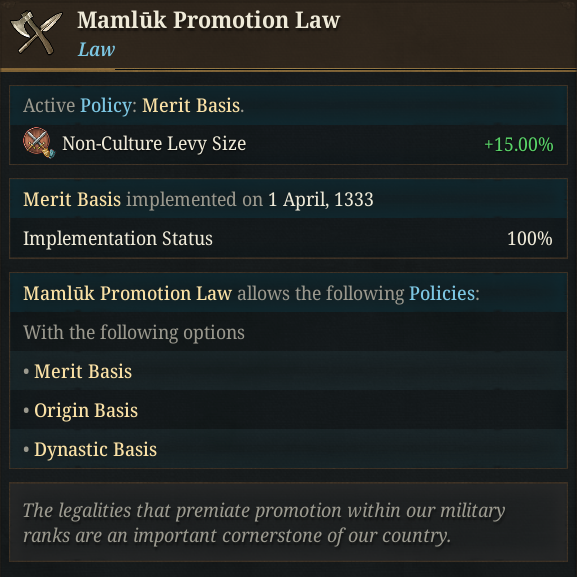This screenshot has width=577, height=577.
Task: Click the gold Mamlūk Promotion Law policies header
Action: click(127, 293)
